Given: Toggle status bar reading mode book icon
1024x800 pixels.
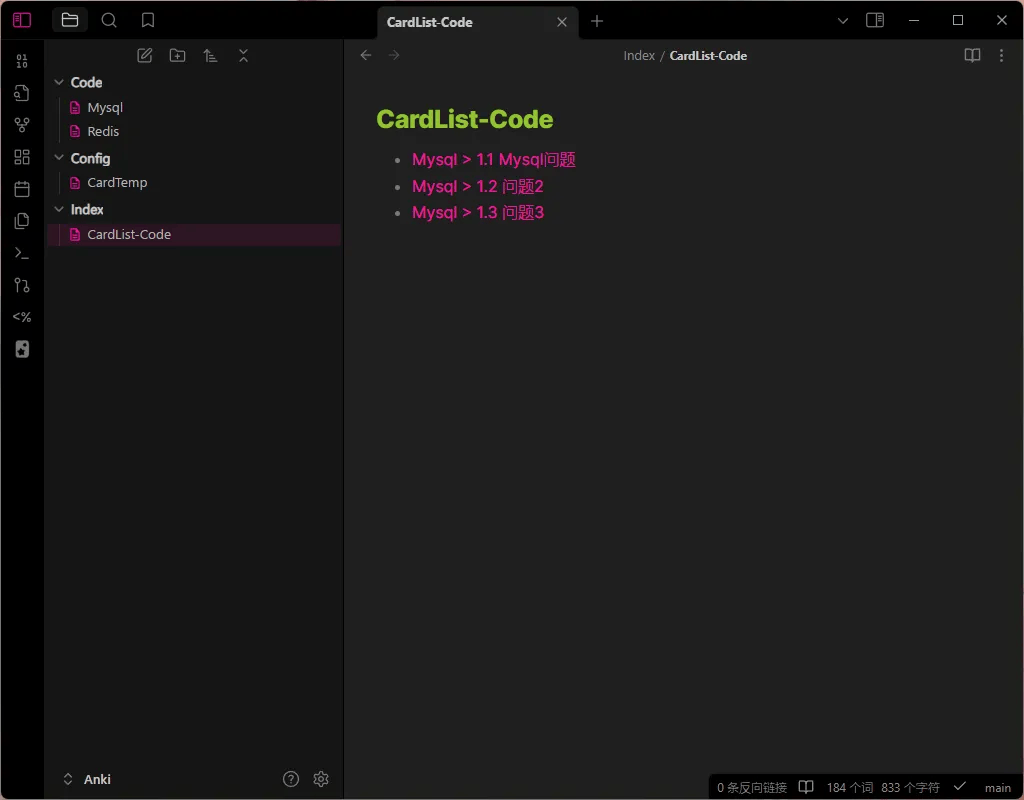Looking at the screenshot, I should (x=807, y=787).
